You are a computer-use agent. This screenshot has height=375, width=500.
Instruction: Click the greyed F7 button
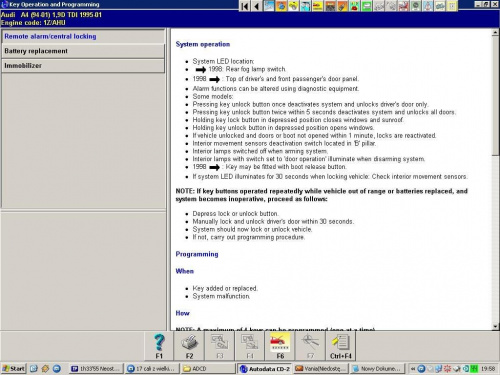click(x=310, y=346)
